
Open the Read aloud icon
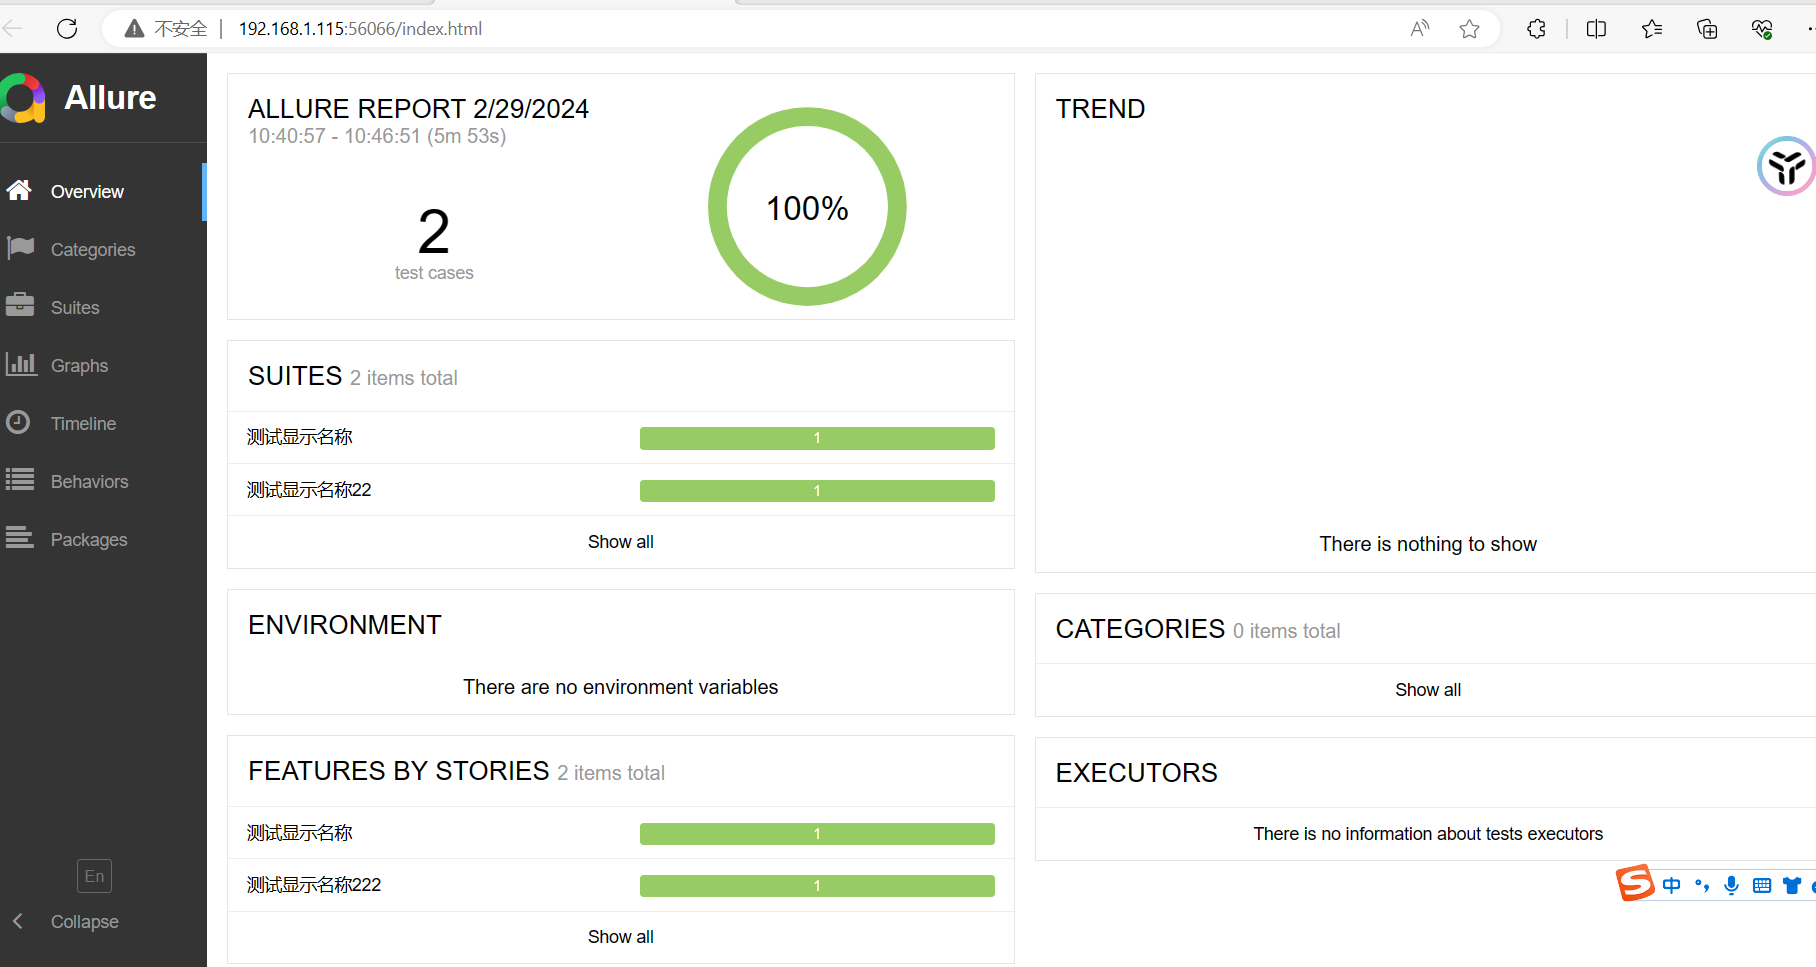[1420, 29]
